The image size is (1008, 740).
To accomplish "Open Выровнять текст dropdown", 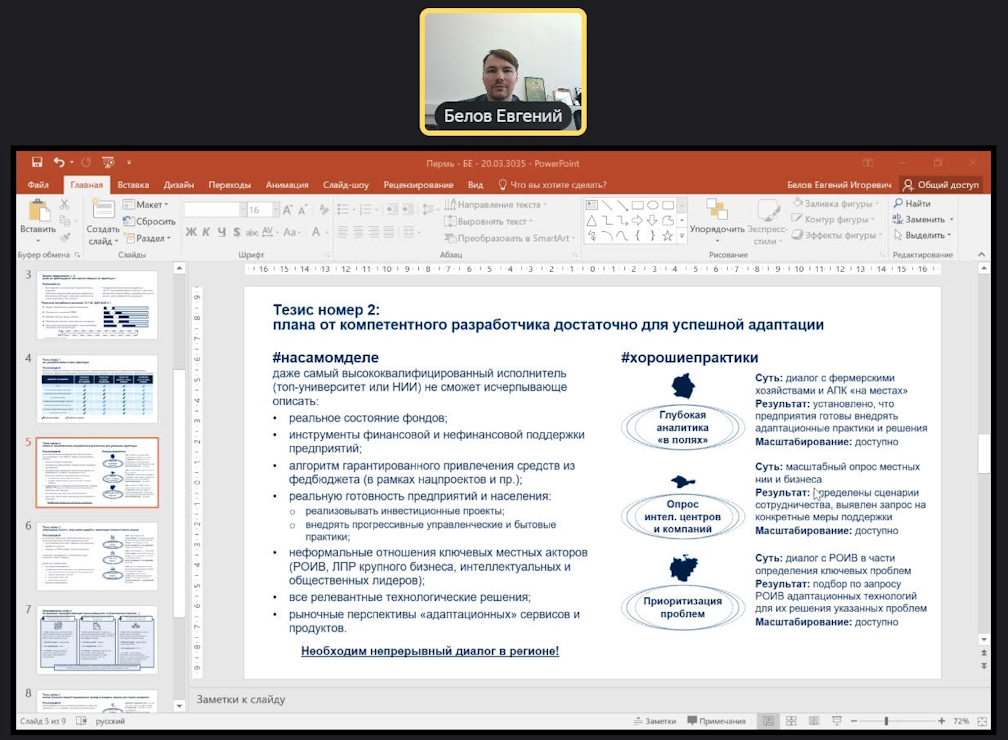I will click(x=489, y=221).
